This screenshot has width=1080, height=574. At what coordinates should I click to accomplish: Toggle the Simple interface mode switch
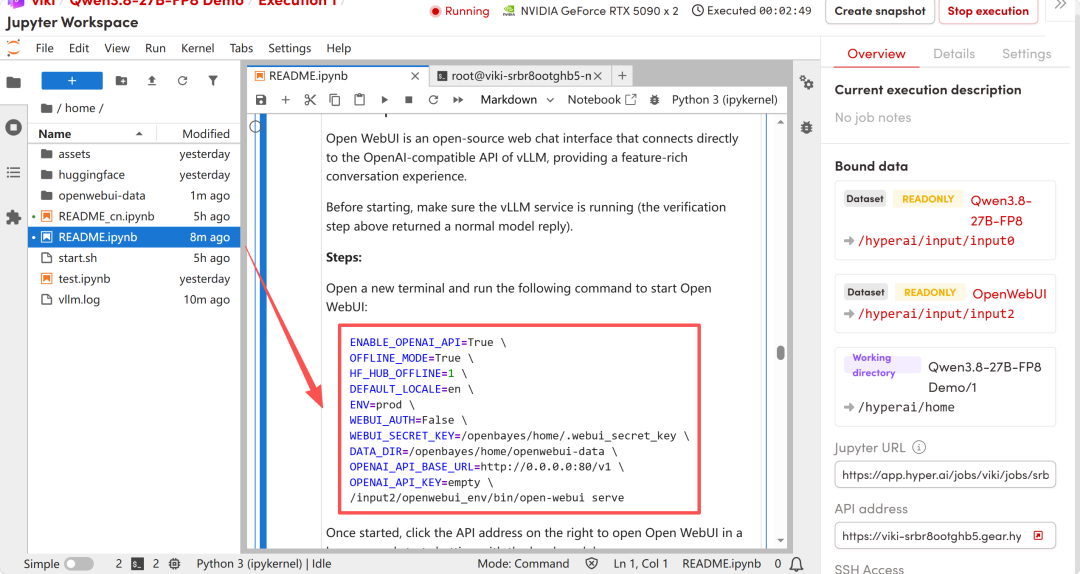tap(79, 564)
